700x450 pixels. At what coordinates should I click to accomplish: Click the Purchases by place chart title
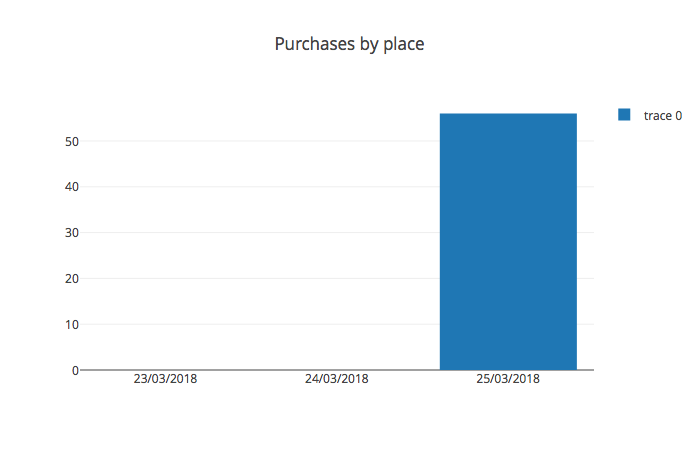pos(350,45)
